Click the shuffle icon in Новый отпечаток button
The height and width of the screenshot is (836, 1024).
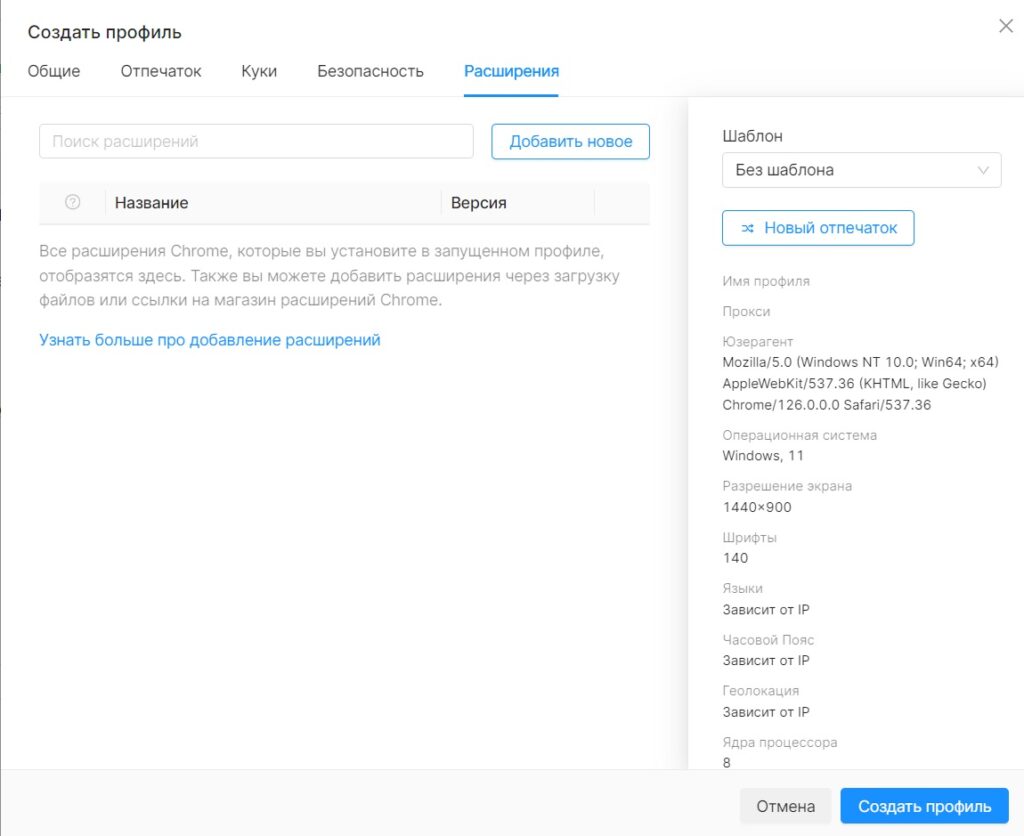(x=748, y=228)
